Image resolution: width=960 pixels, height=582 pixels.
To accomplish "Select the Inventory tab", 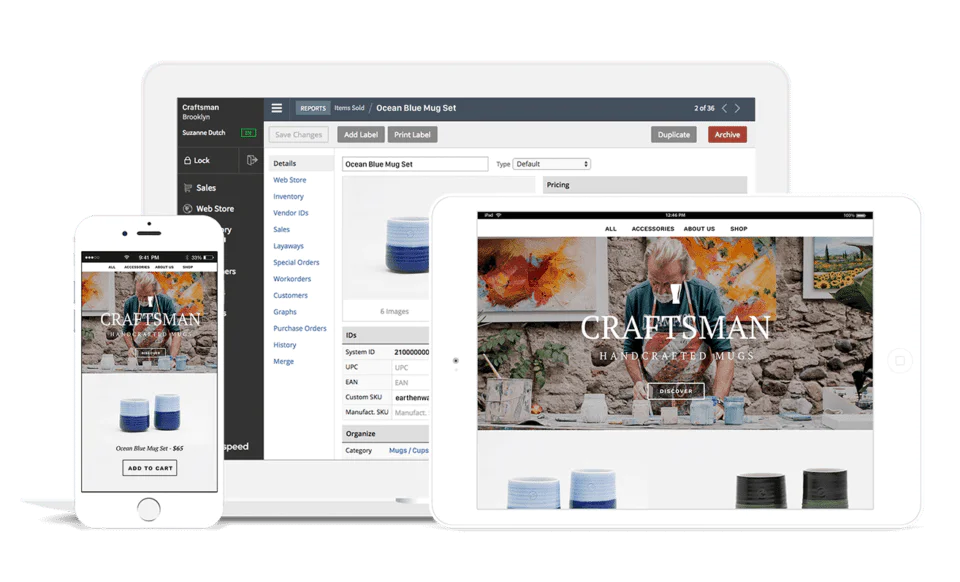I will pyautogui.click(x=288, y=196).
